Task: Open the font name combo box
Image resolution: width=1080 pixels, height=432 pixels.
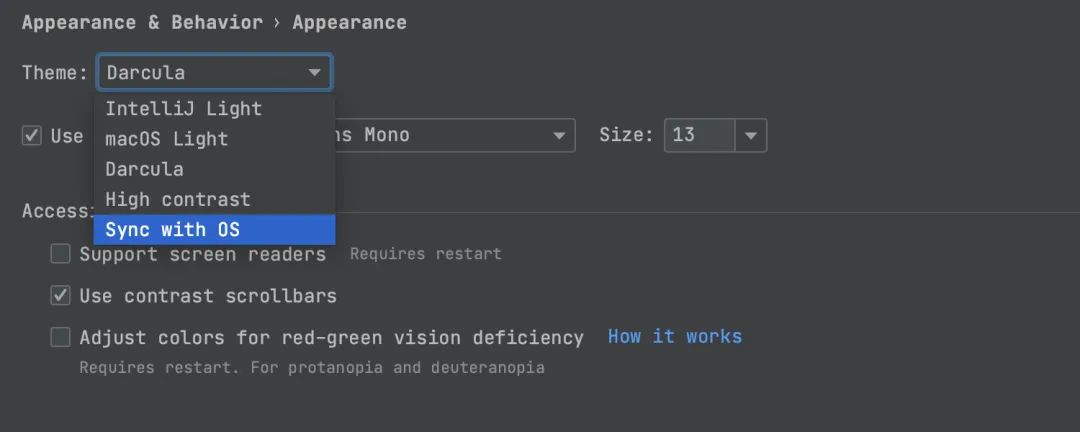Action: coord(450,135)
